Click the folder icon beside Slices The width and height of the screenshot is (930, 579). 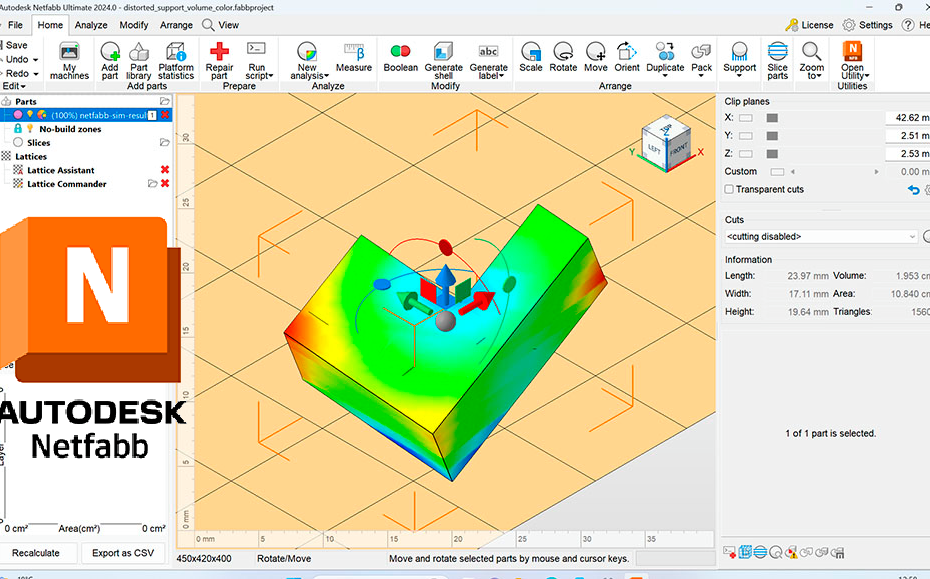pyautogui.click(x=165, y=142)
